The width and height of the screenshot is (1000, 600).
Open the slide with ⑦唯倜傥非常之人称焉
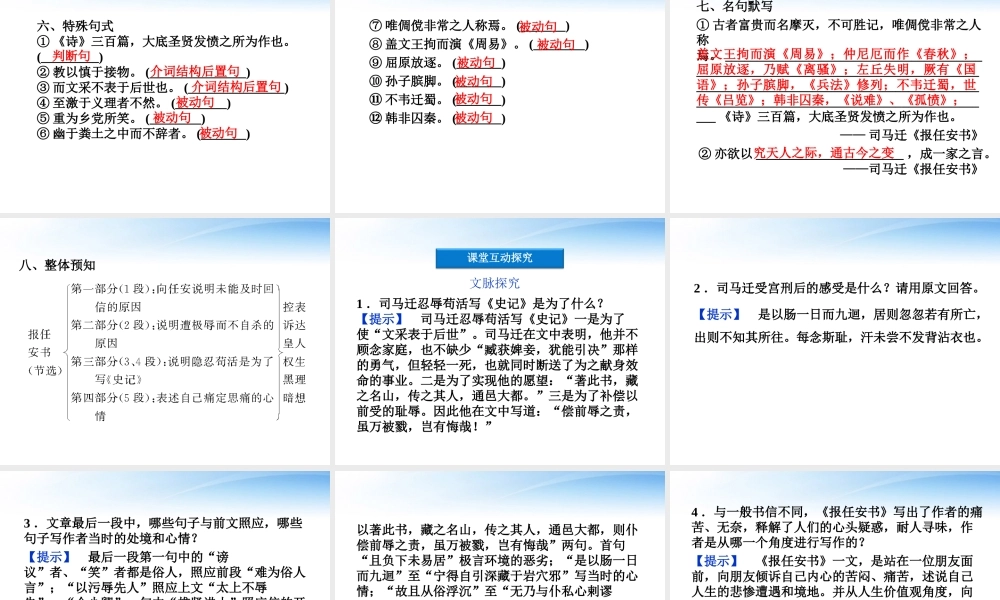tap(499, 106)
